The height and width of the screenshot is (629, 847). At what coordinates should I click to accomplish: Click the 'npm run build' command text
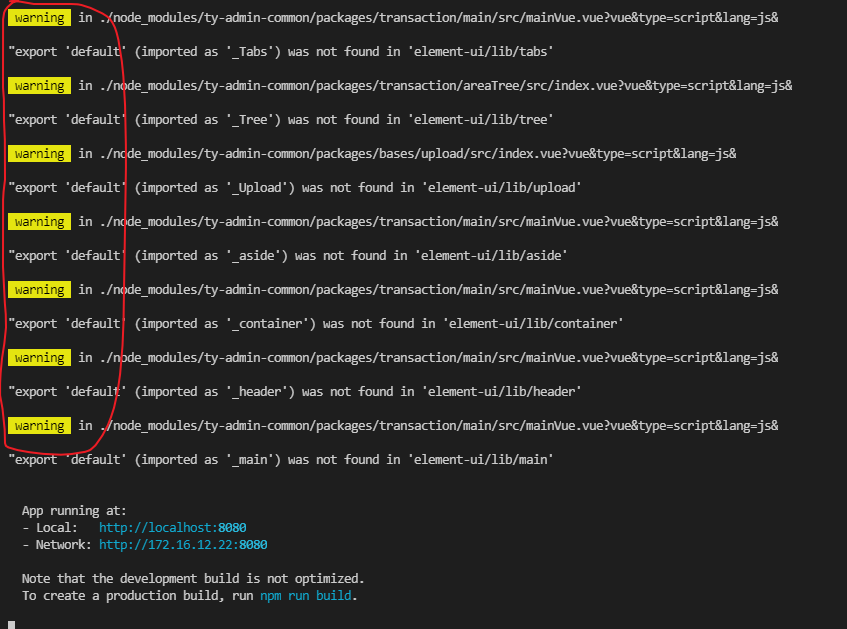(305, 595)
